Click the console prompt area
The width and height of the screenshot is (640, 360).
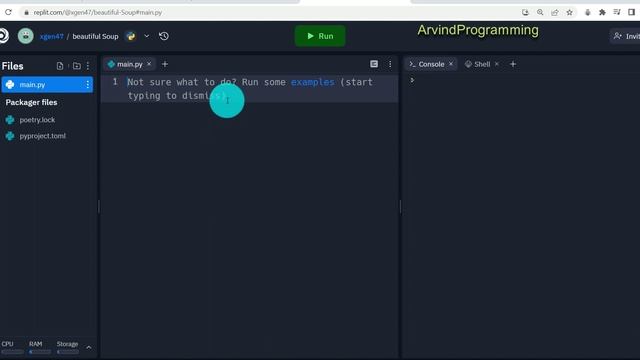(412, 80)
